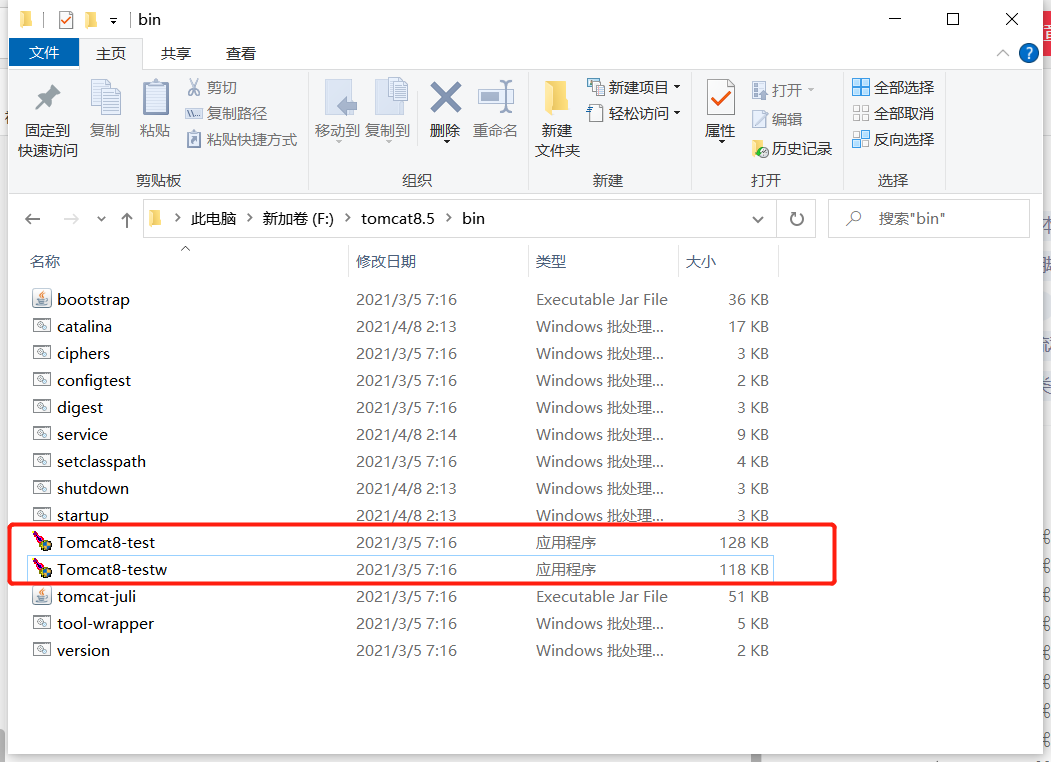Click the Paste (粘贴) ribbon icon
The image size is (1051, 762).
click(x=156, y=98)
